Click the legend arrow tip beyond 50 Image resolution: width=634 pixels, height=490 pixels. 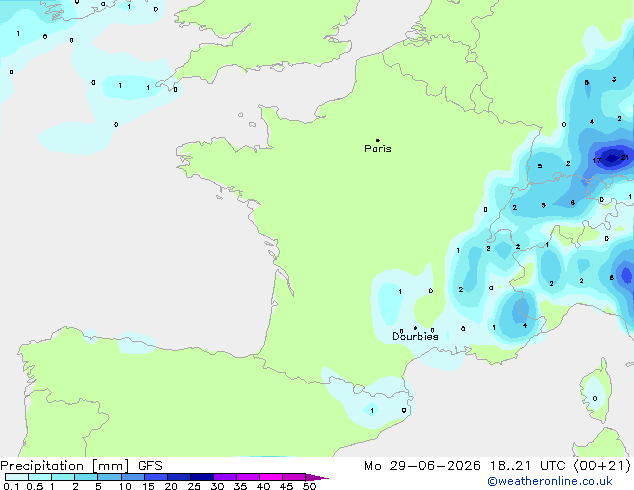coord(317,477)
